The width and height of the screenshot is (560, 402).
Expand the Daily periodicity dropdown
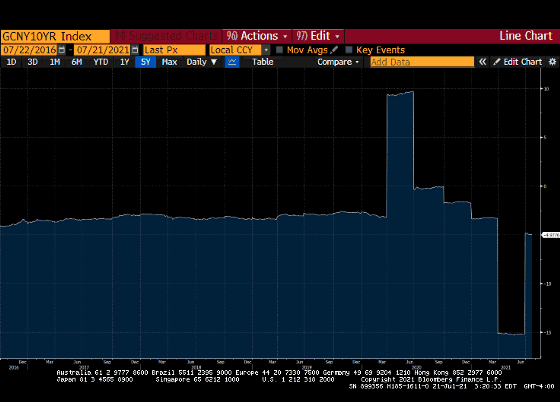pyautogui.click(x=202, y=62)
